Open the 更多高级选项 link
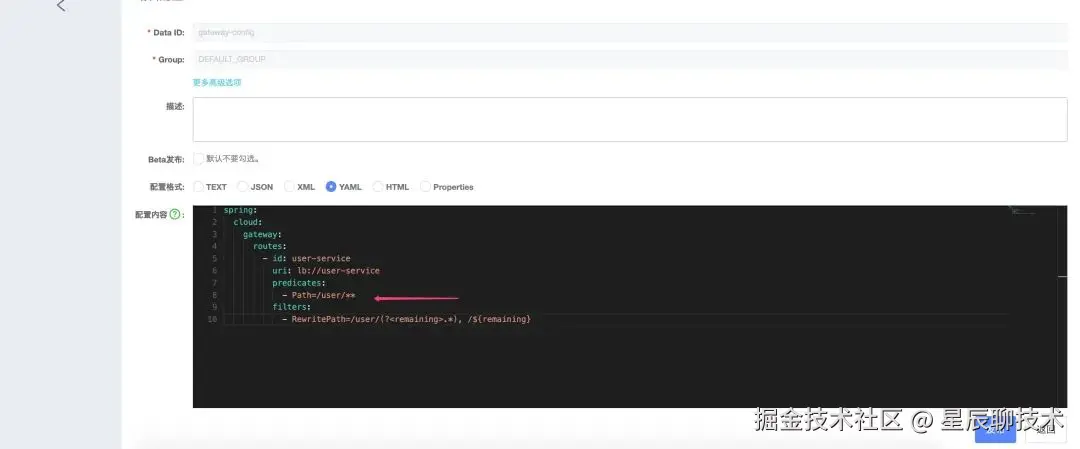 pyautogui.click(x=217, y=83)
